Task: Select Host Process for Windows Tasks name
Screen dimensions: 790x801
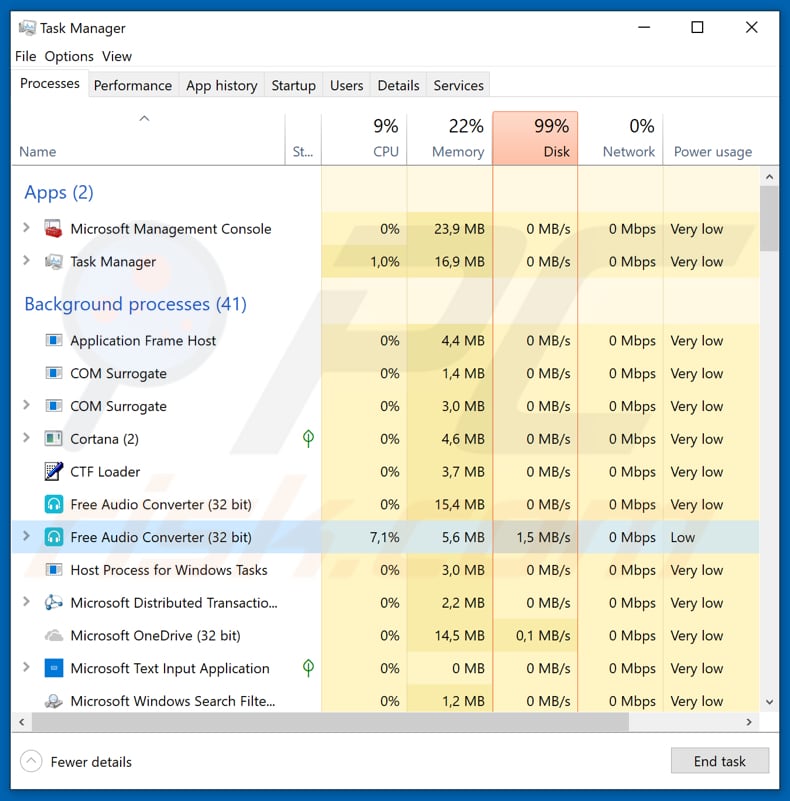Action: pyautogui.click(x=169, y=570)
